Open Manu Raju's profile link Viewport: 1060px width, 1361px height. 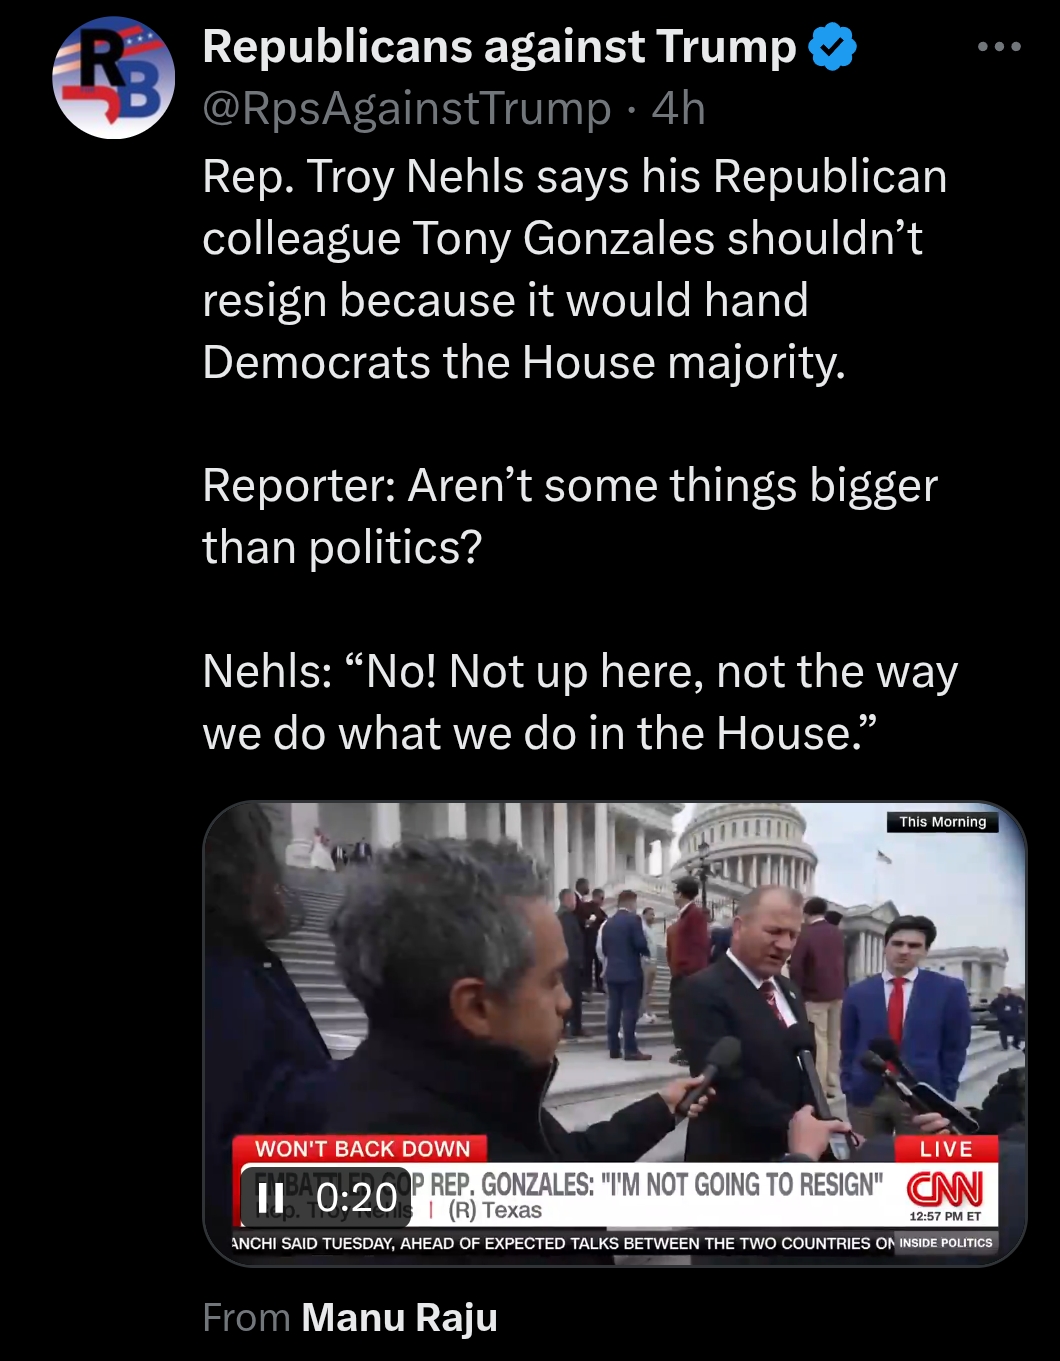[x=399, y=1317]
